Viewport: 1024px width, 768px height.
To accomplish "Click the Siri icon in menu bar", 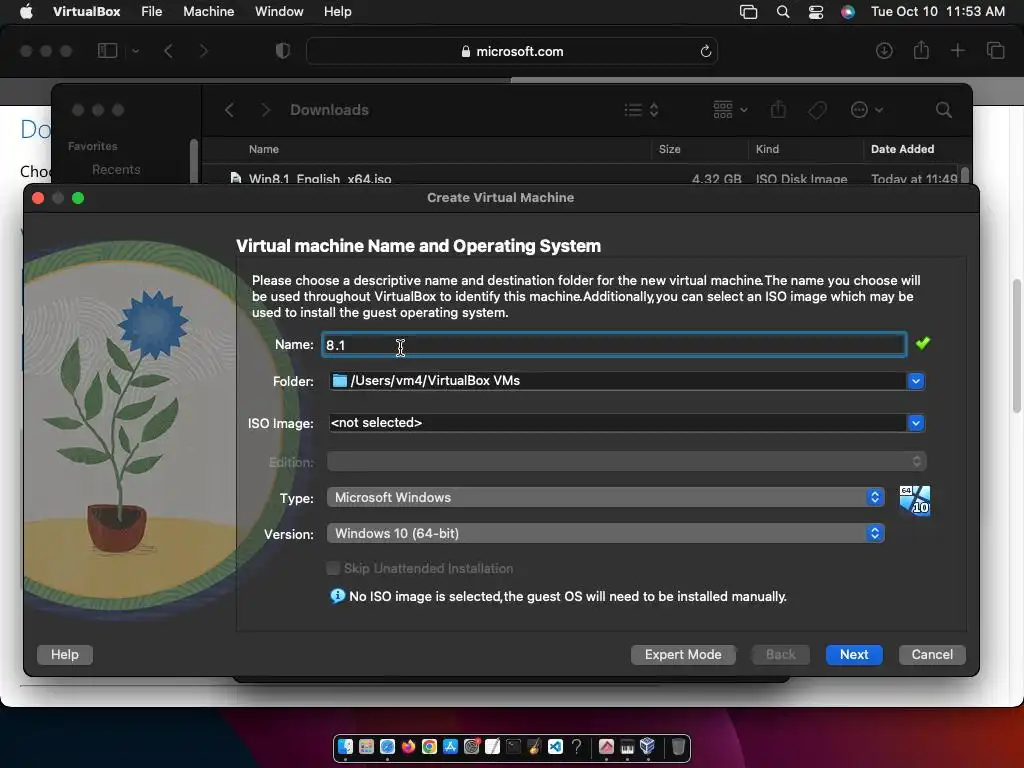I will click(848, 12).
